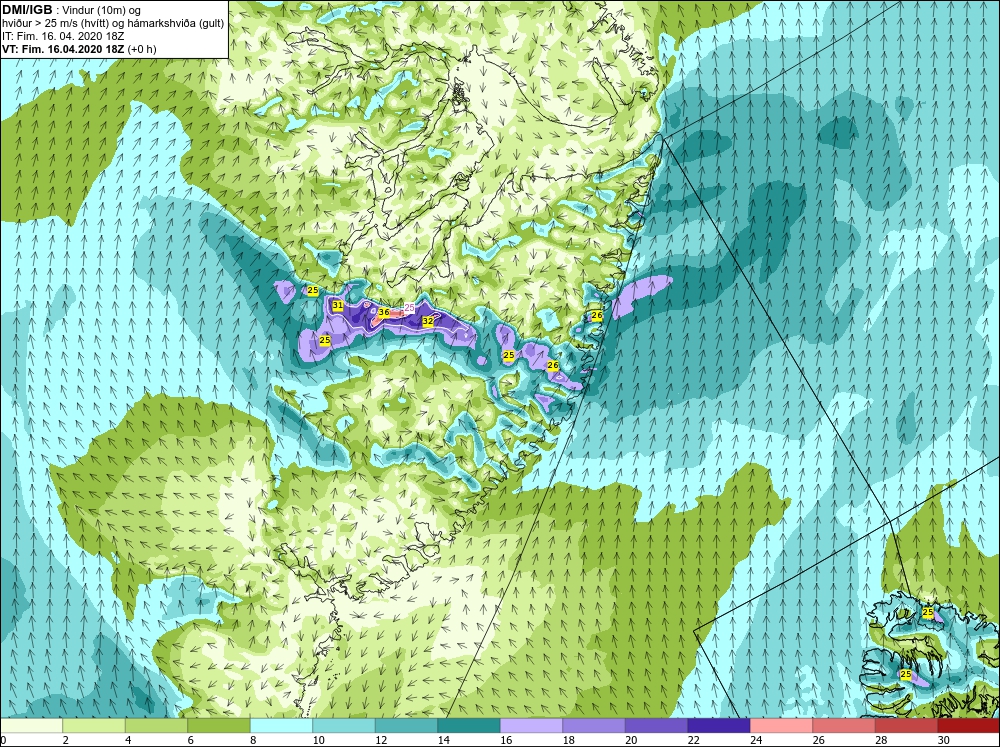The height and width of the screenshot is (747, 1000).
Task: Pick the green 4–6 legend swatch
Action: [x=156, y=725]
